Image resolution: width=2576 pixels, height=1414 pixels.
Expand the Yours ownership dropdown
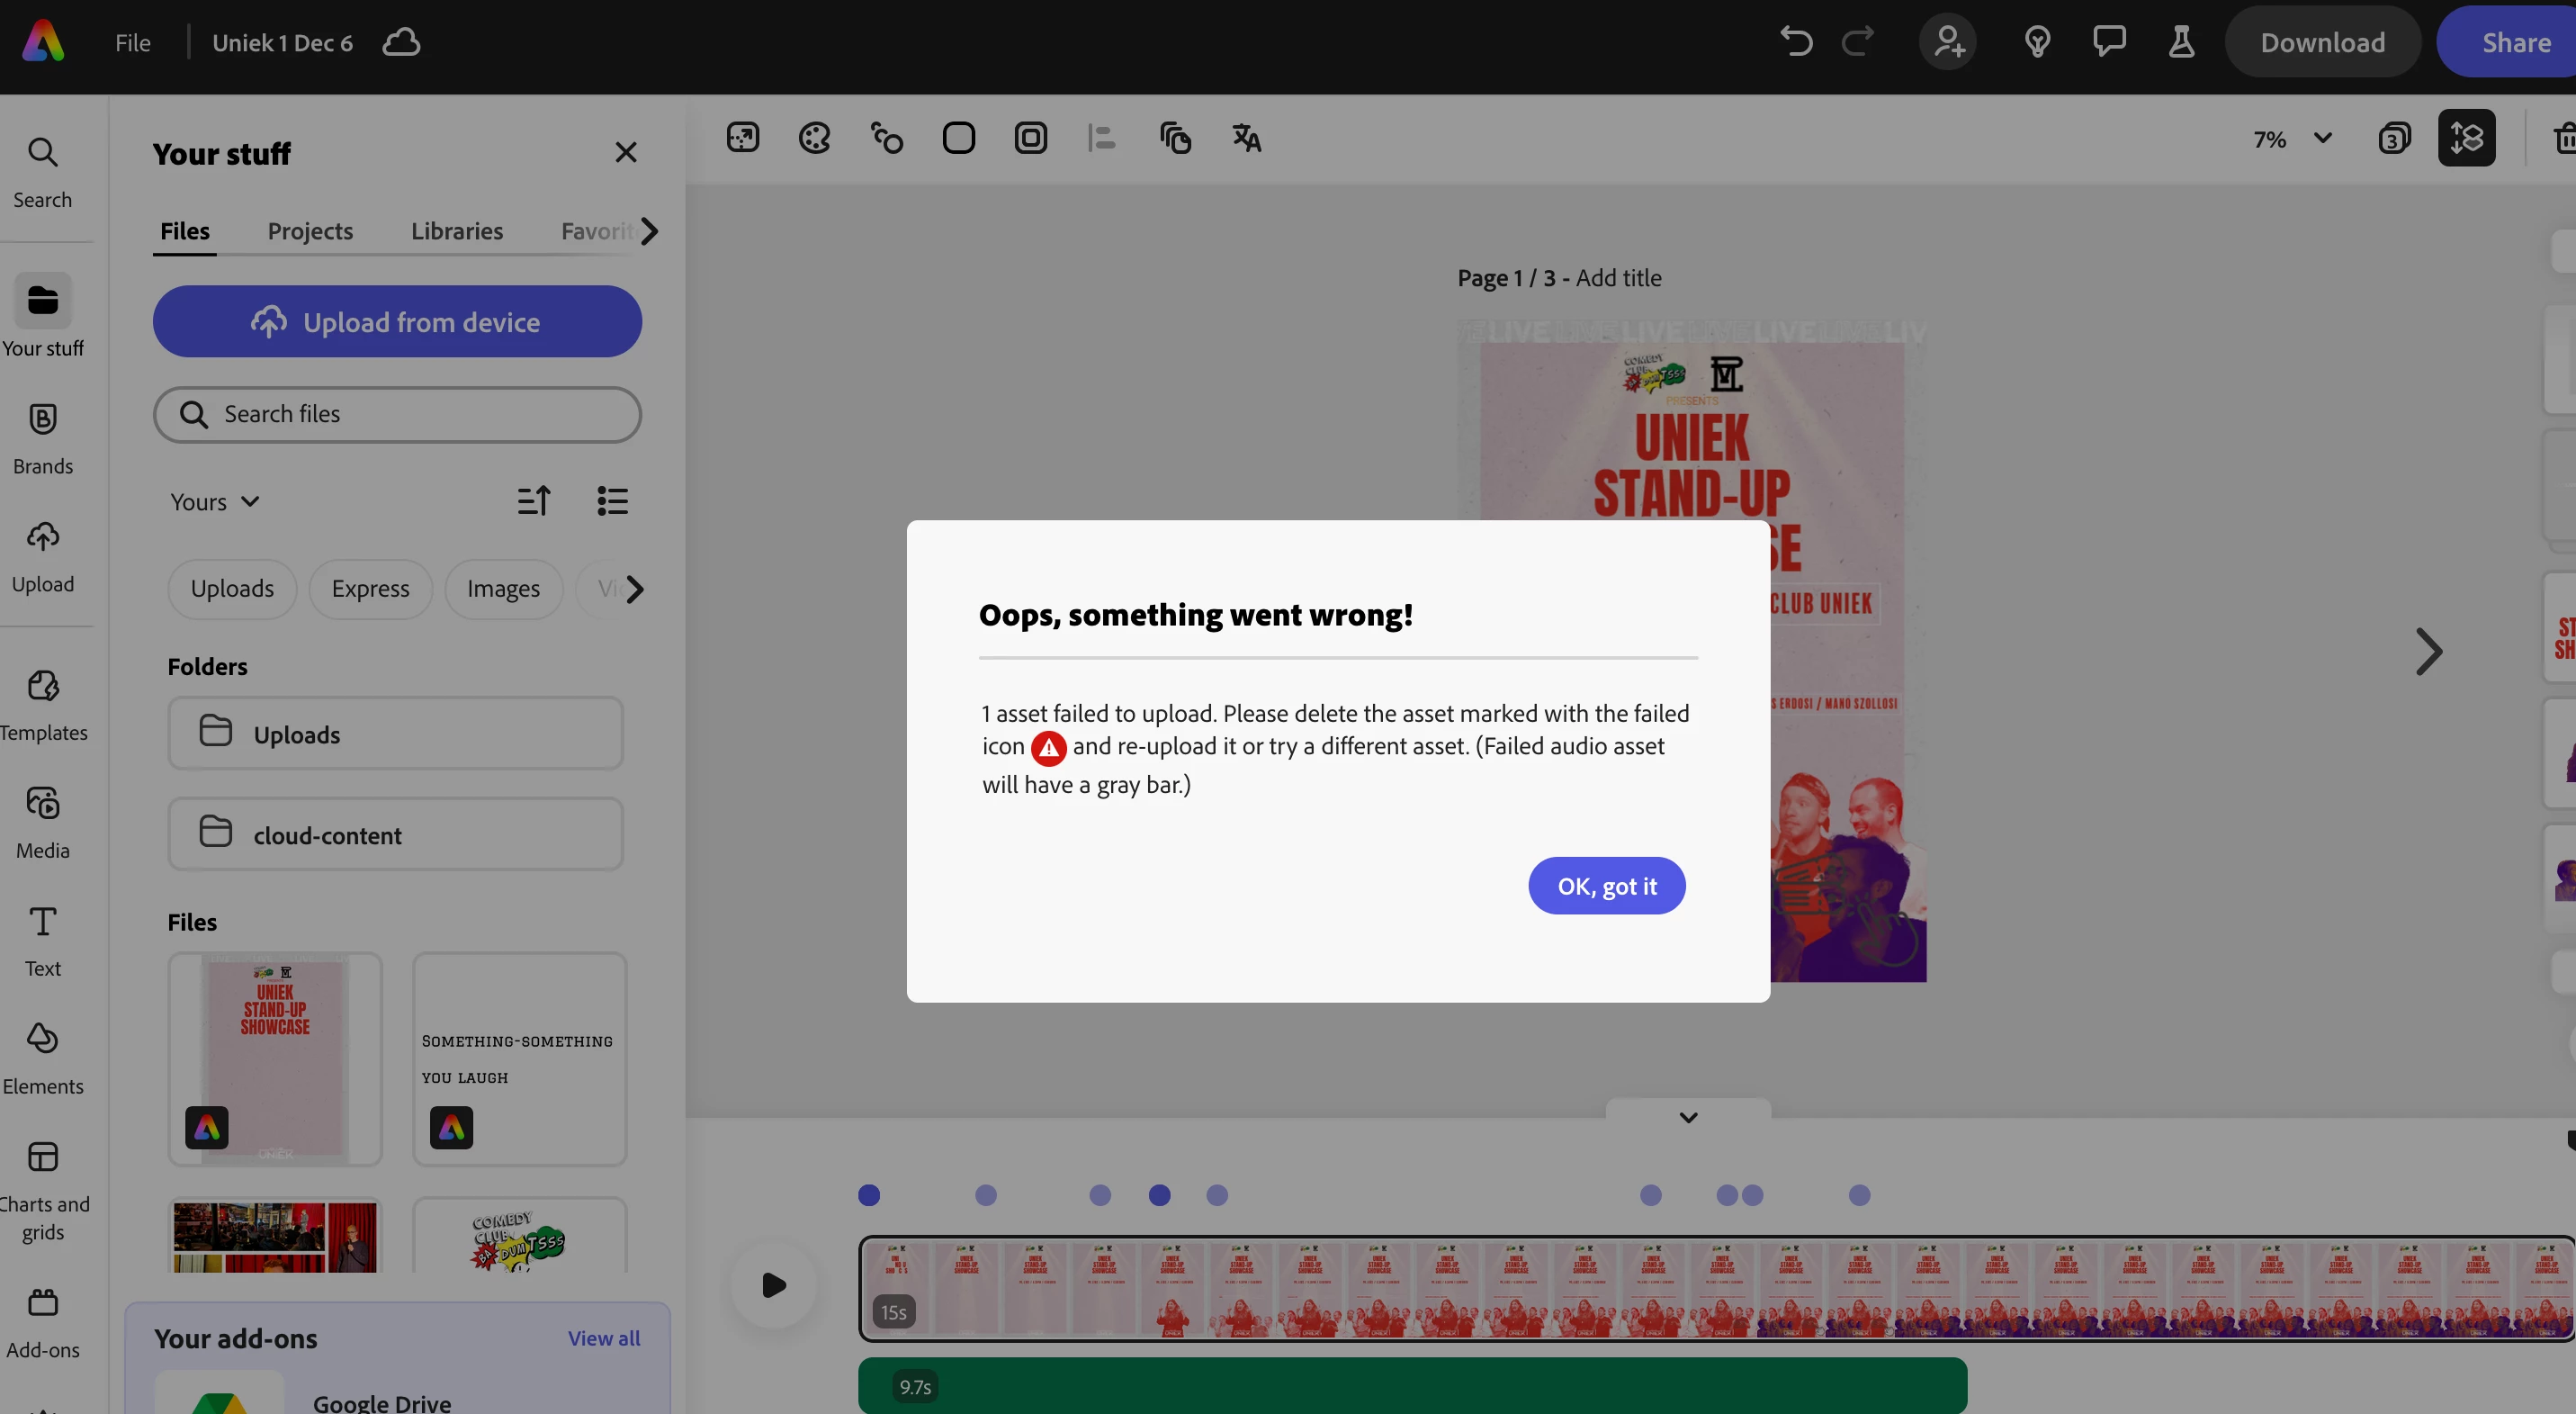[x=214, y=502]
